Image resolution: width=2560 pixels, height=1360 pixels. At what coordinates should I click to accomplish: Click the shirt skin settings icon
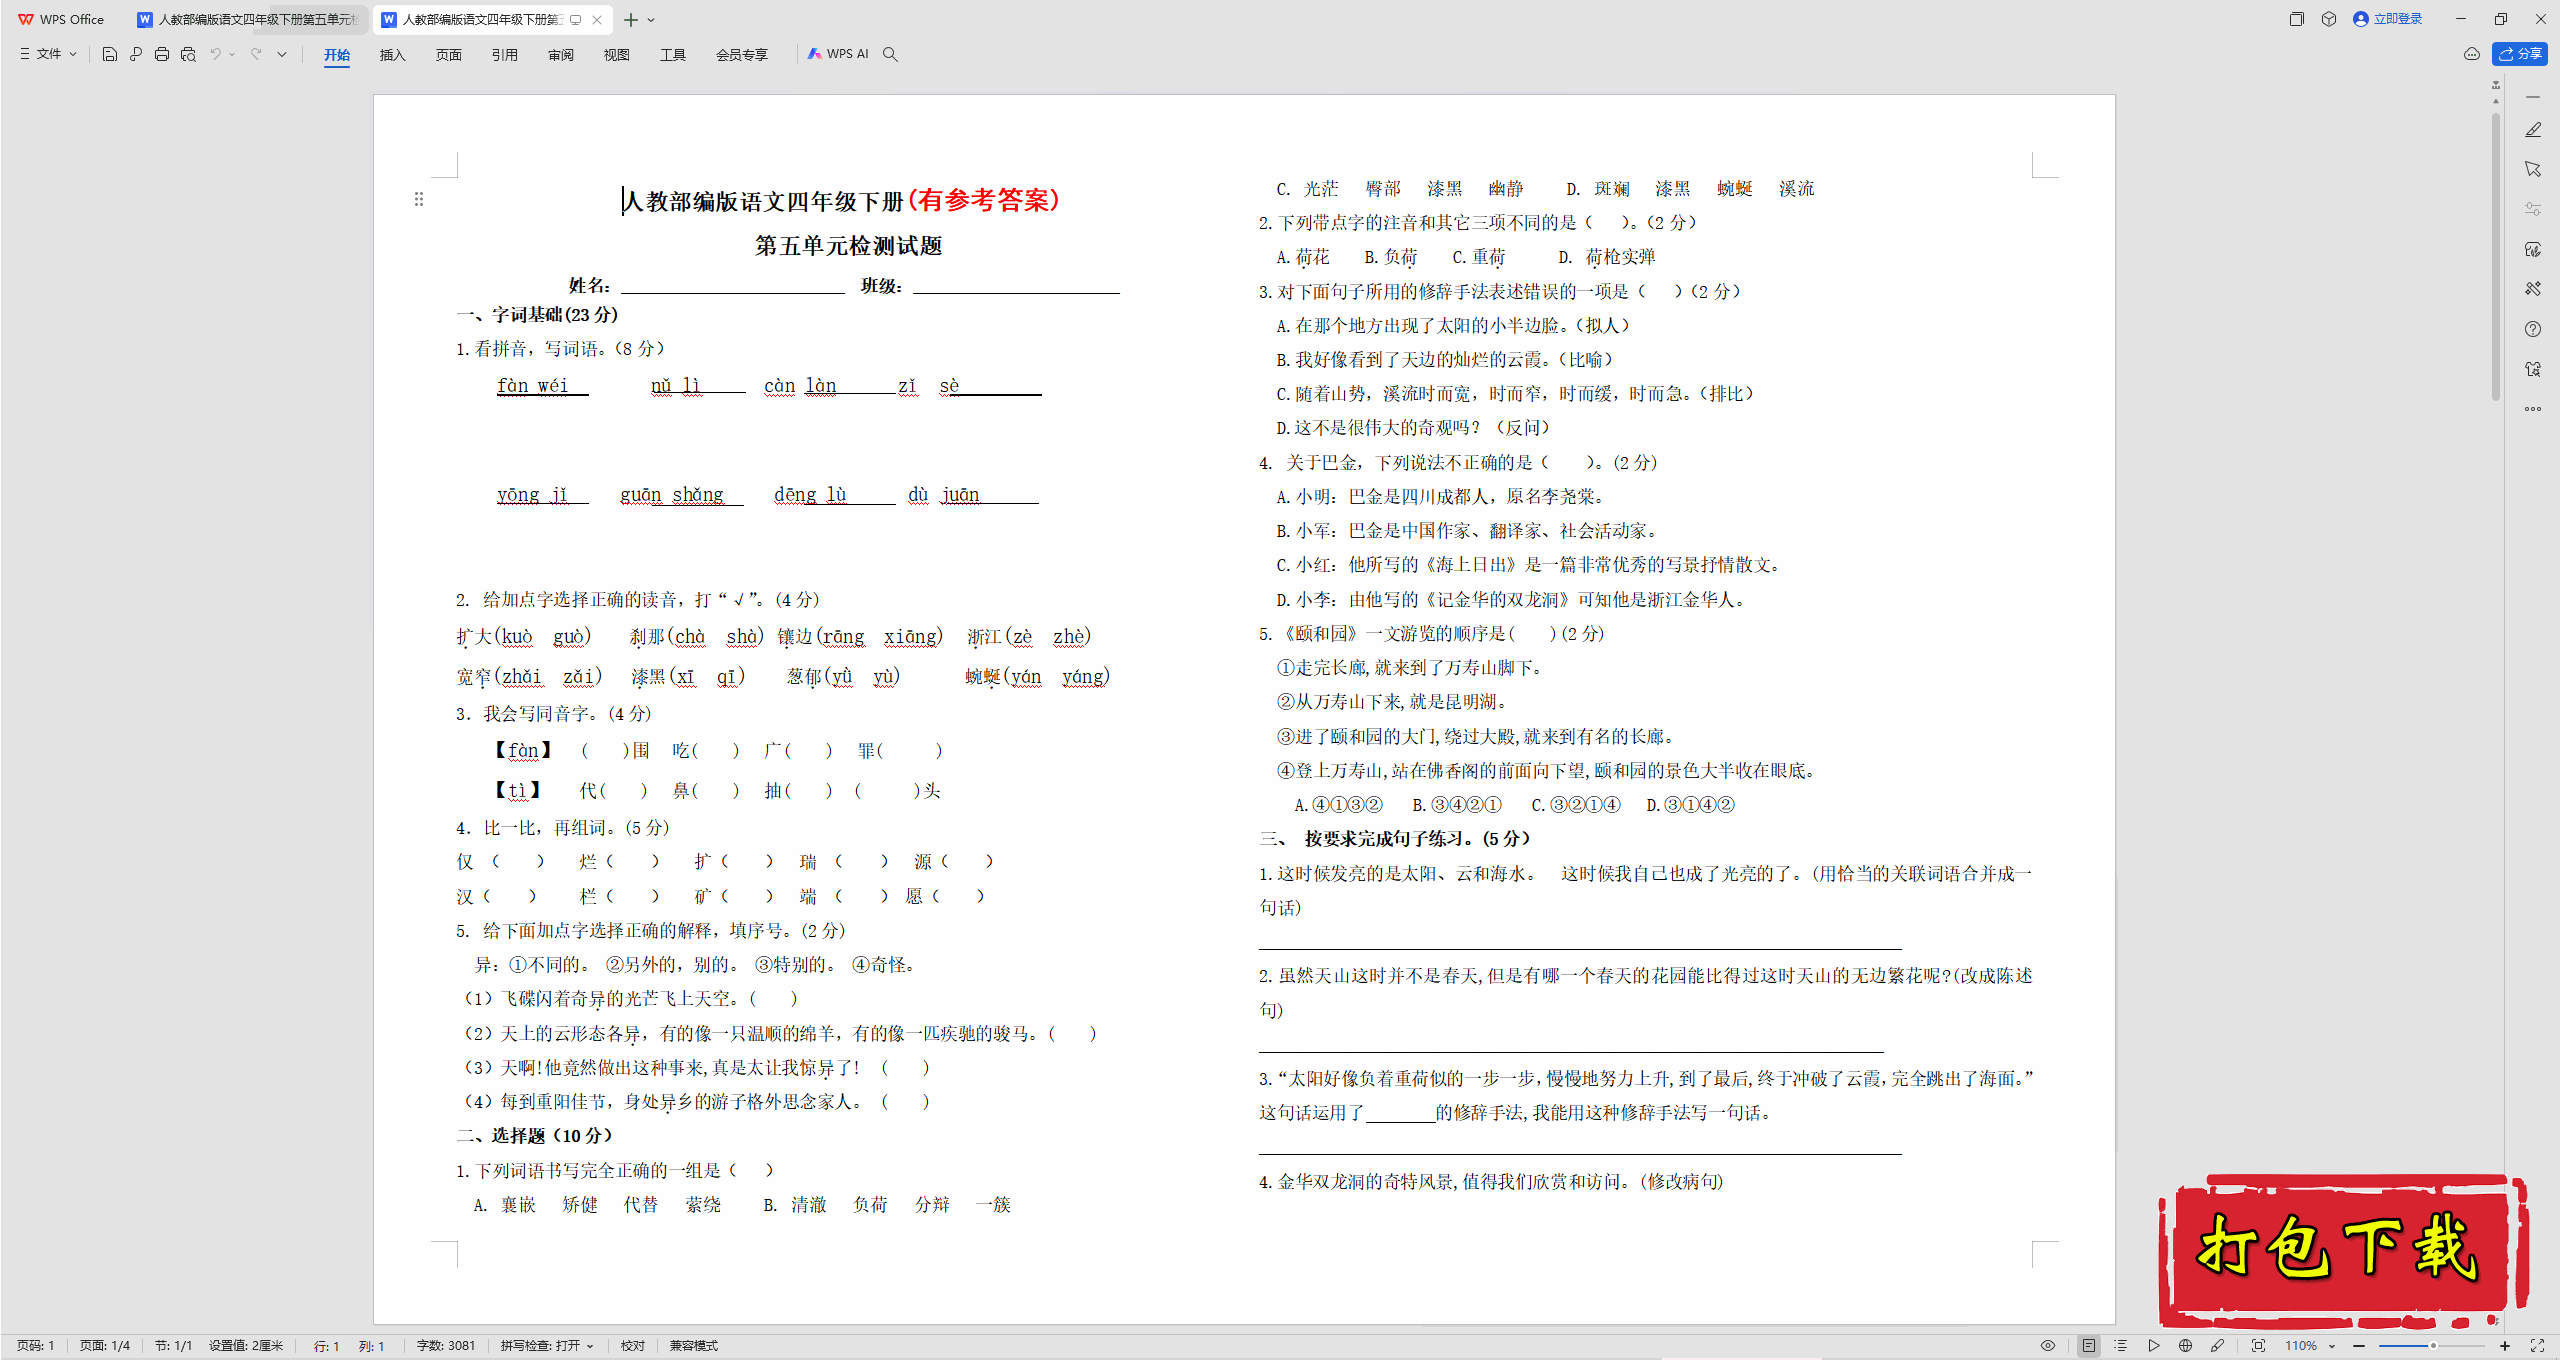click(2533, 369)
